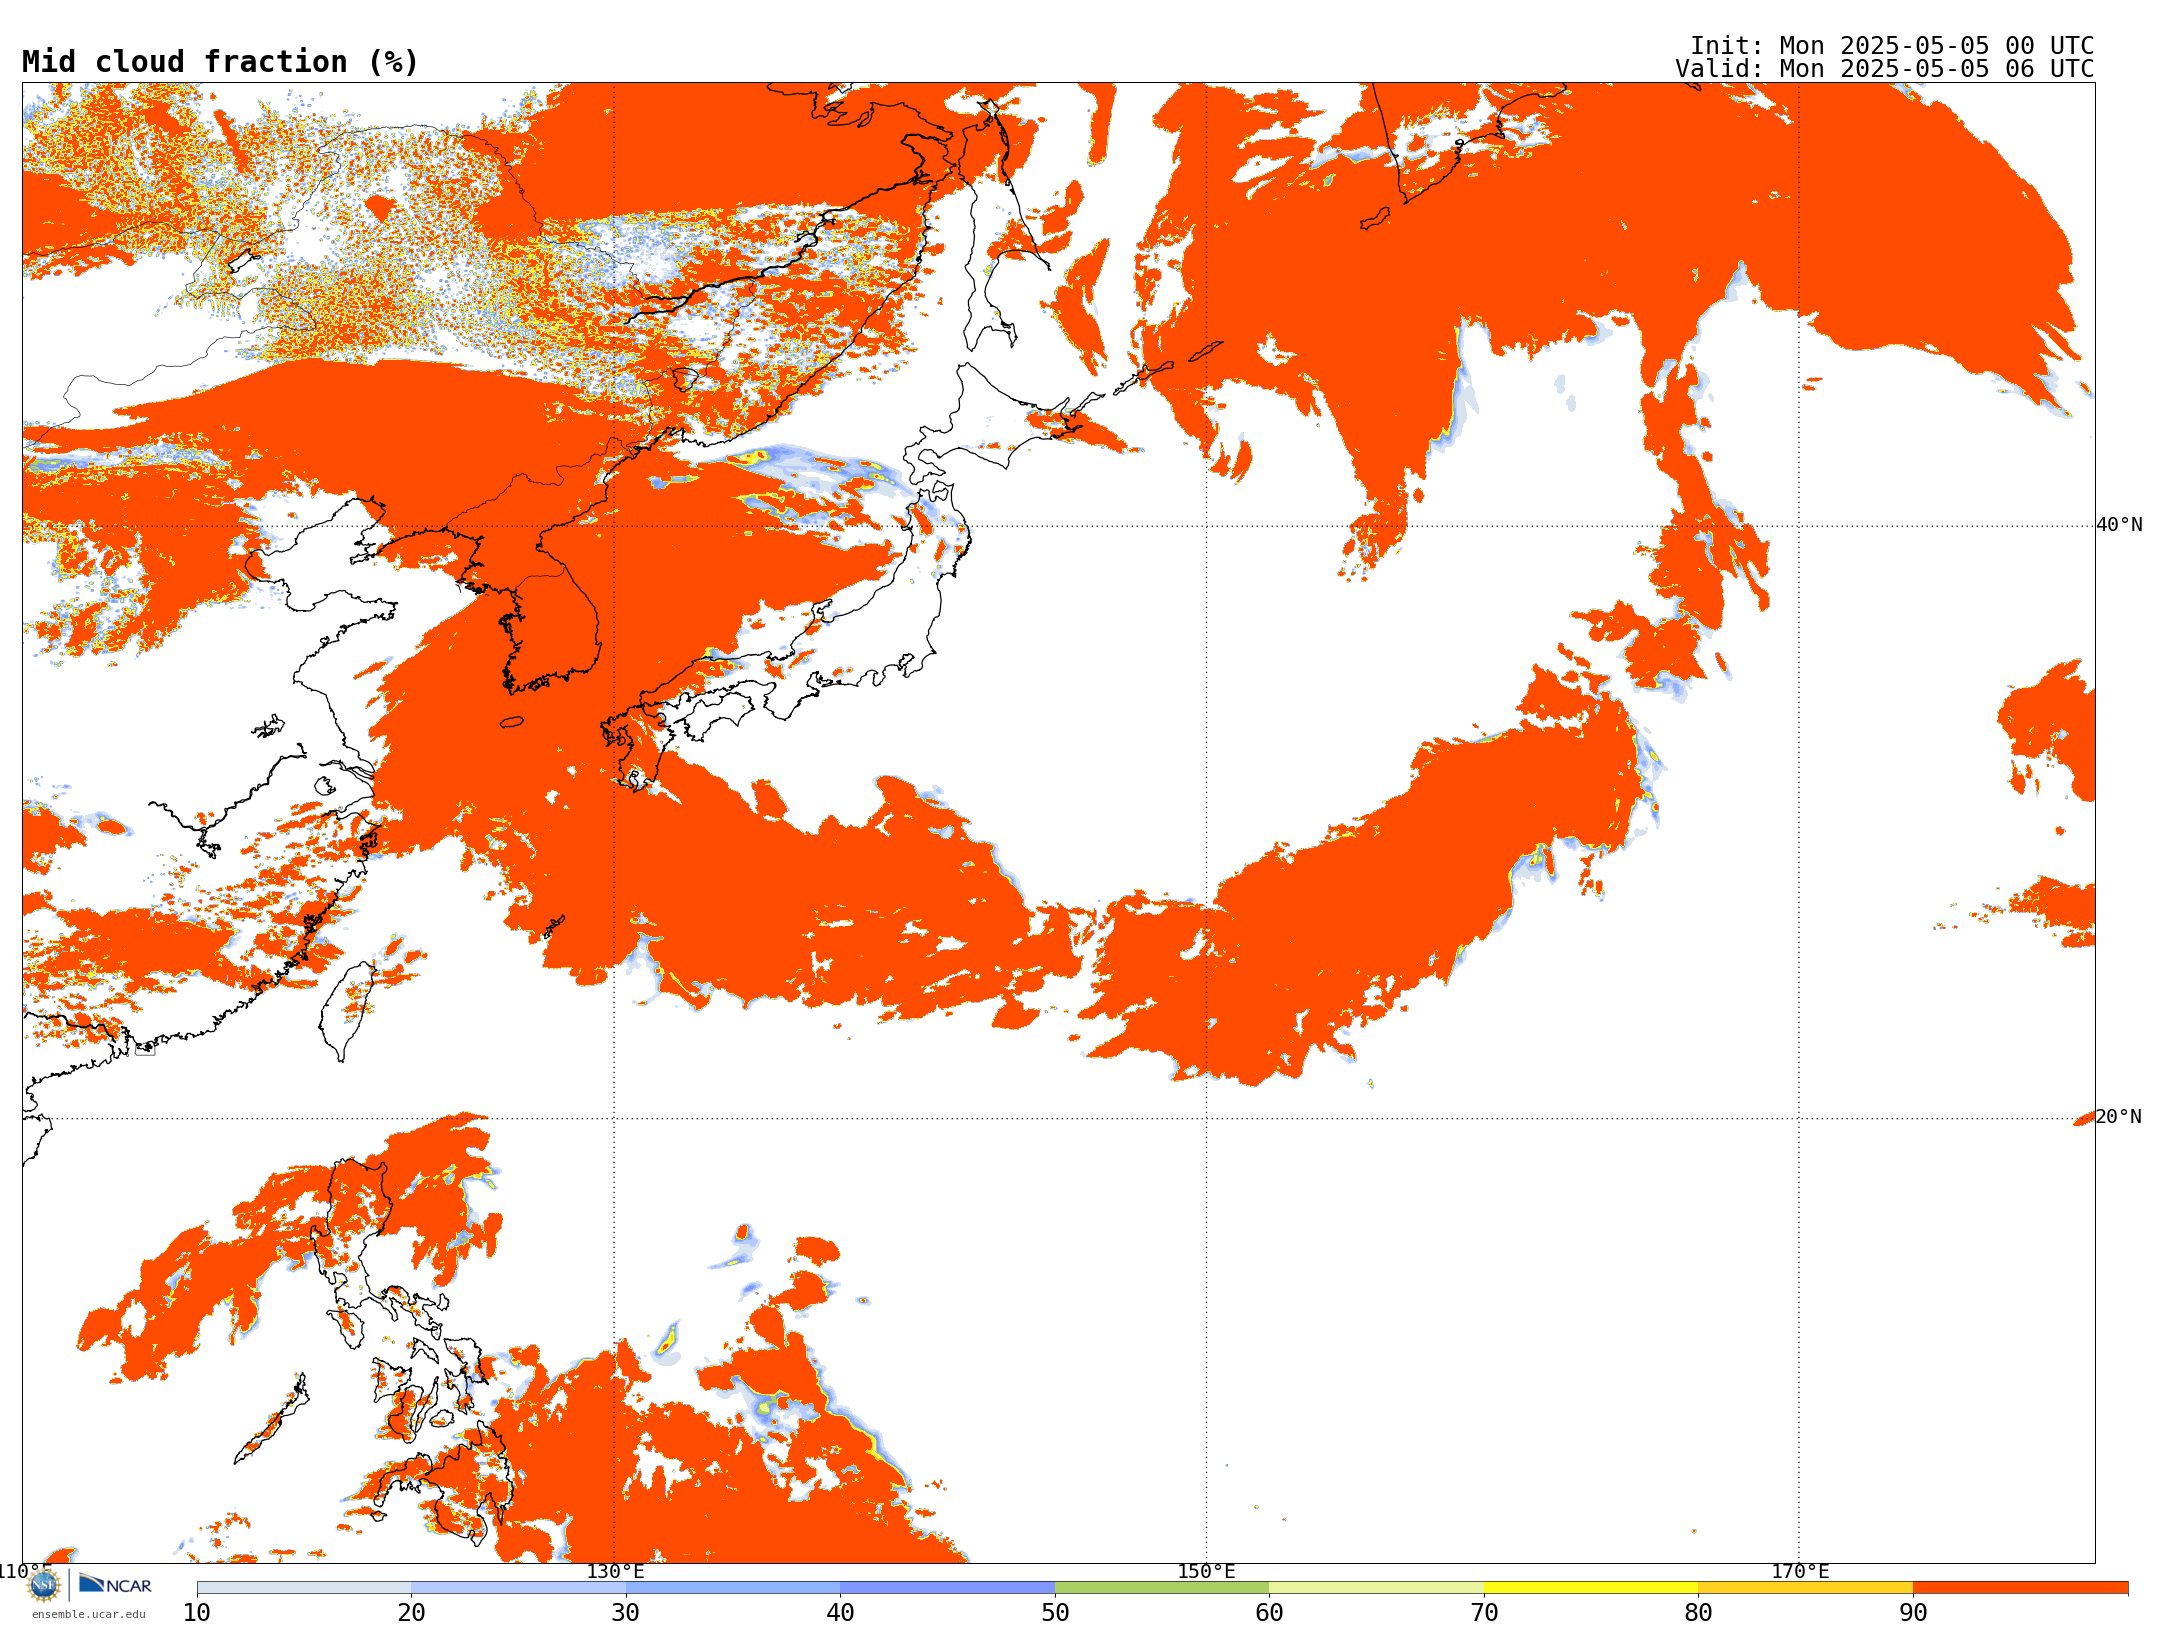Select the 150°E longitude label
This screenshot has width=2160, height=1626.
(1206, 1571)
